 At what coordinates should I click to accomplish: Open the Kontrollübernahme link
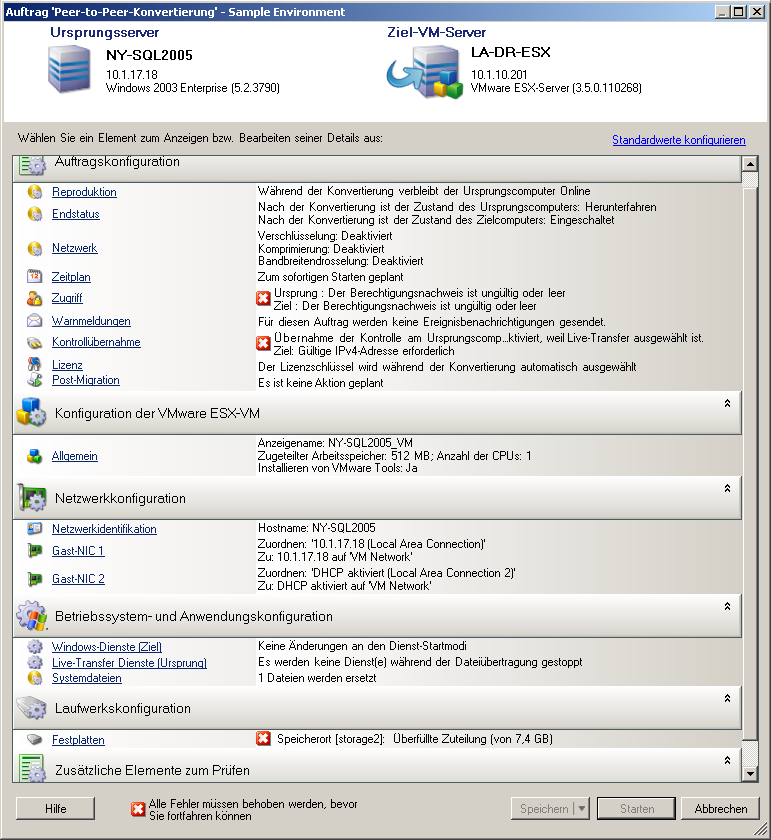point(96,342)
